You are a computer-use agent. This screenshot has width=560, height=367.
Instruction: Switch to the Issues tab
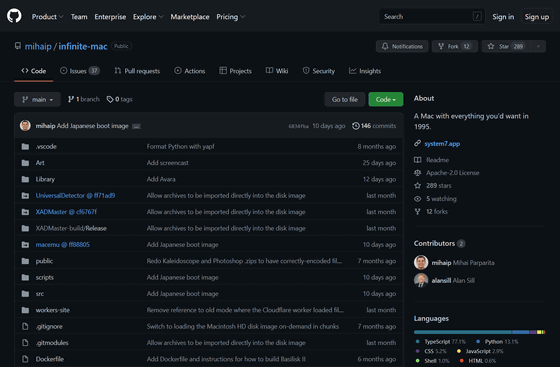point(80,71)
